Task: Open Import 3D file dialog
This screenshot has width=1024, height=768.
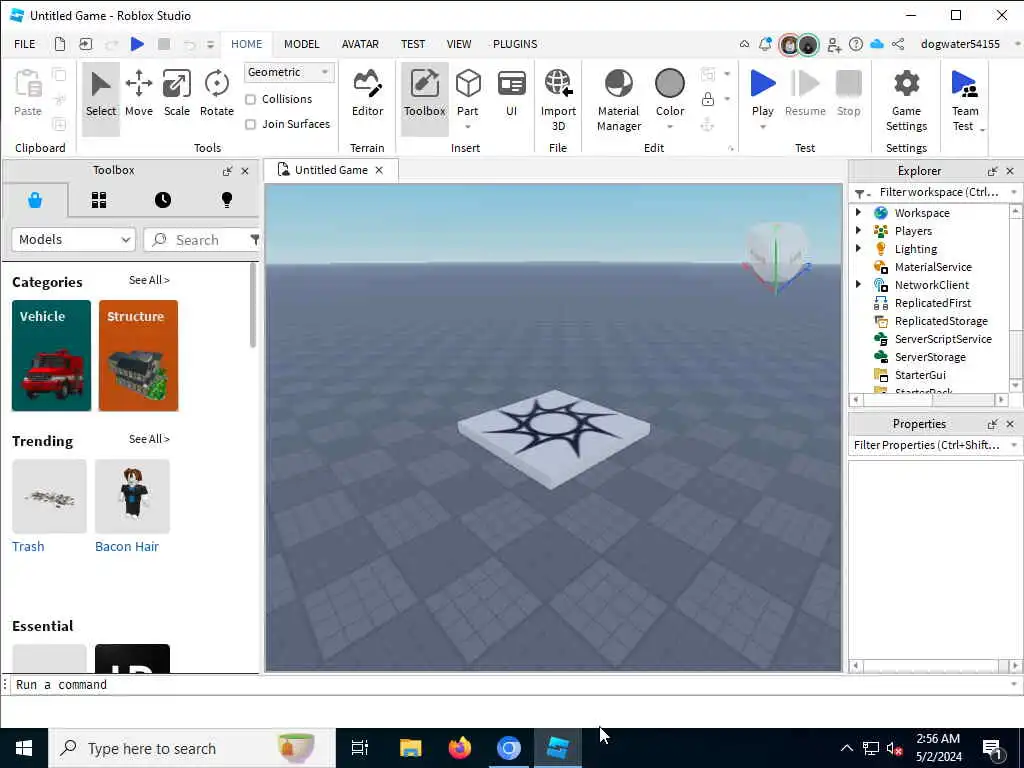Action: point(558,100)
